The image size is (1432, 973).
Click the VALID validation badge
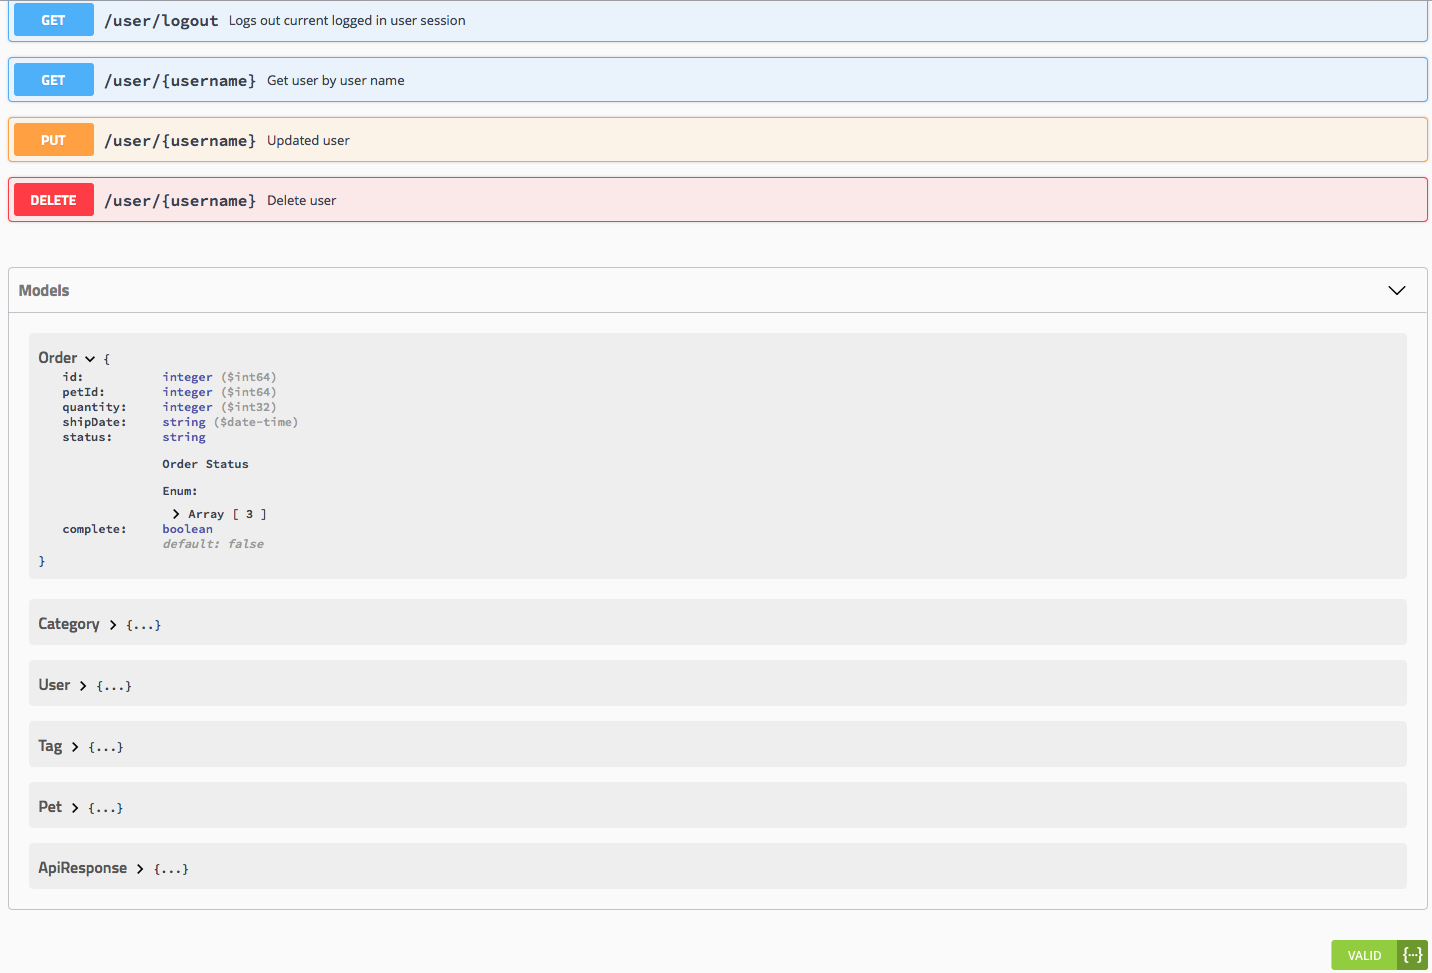[1363, 955]
